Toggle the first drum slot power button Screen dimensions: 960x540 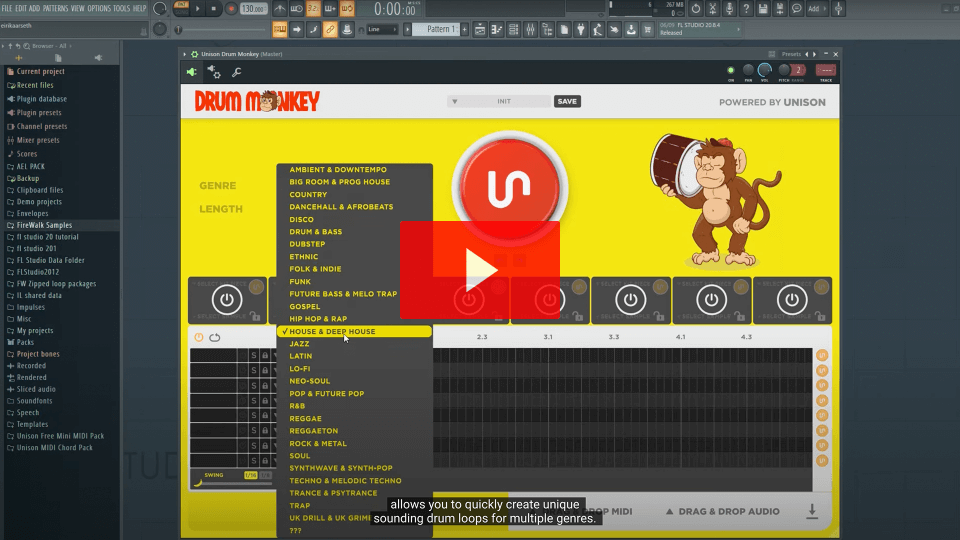(x=227, y=300)
